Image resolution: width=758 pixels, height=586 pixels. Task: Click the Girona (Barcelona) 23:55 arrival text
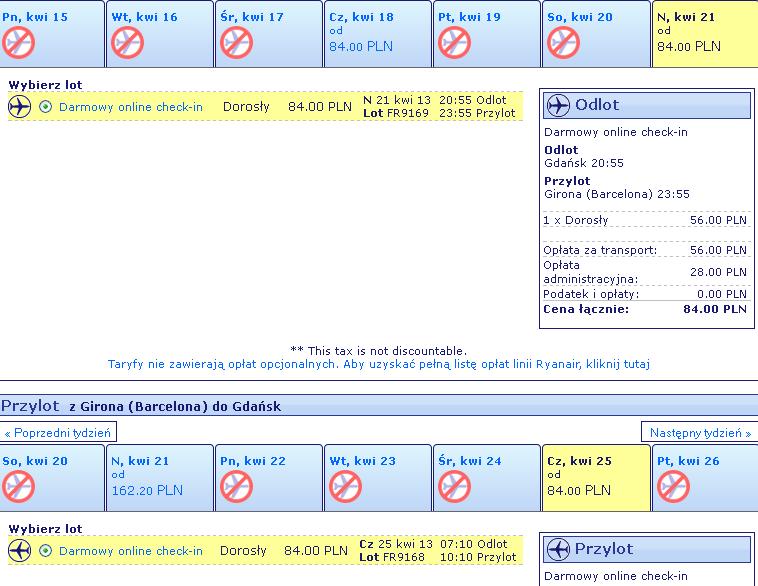(x=617, y=194)
